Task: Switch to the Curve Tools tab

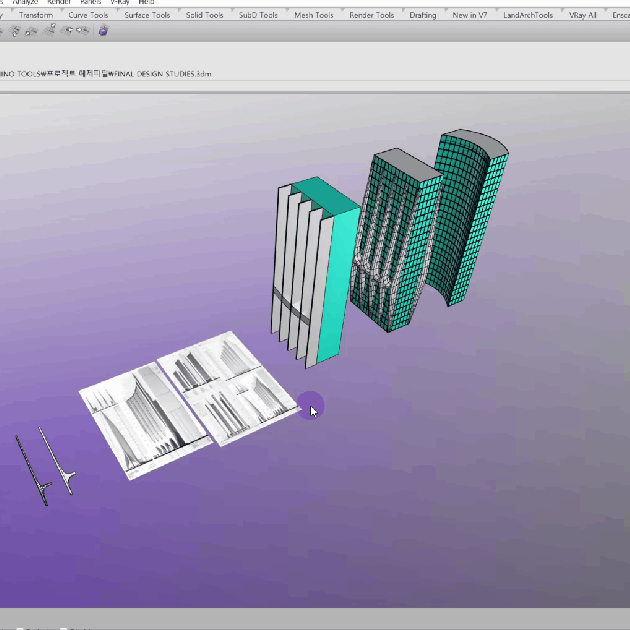Action: point(88,15)
